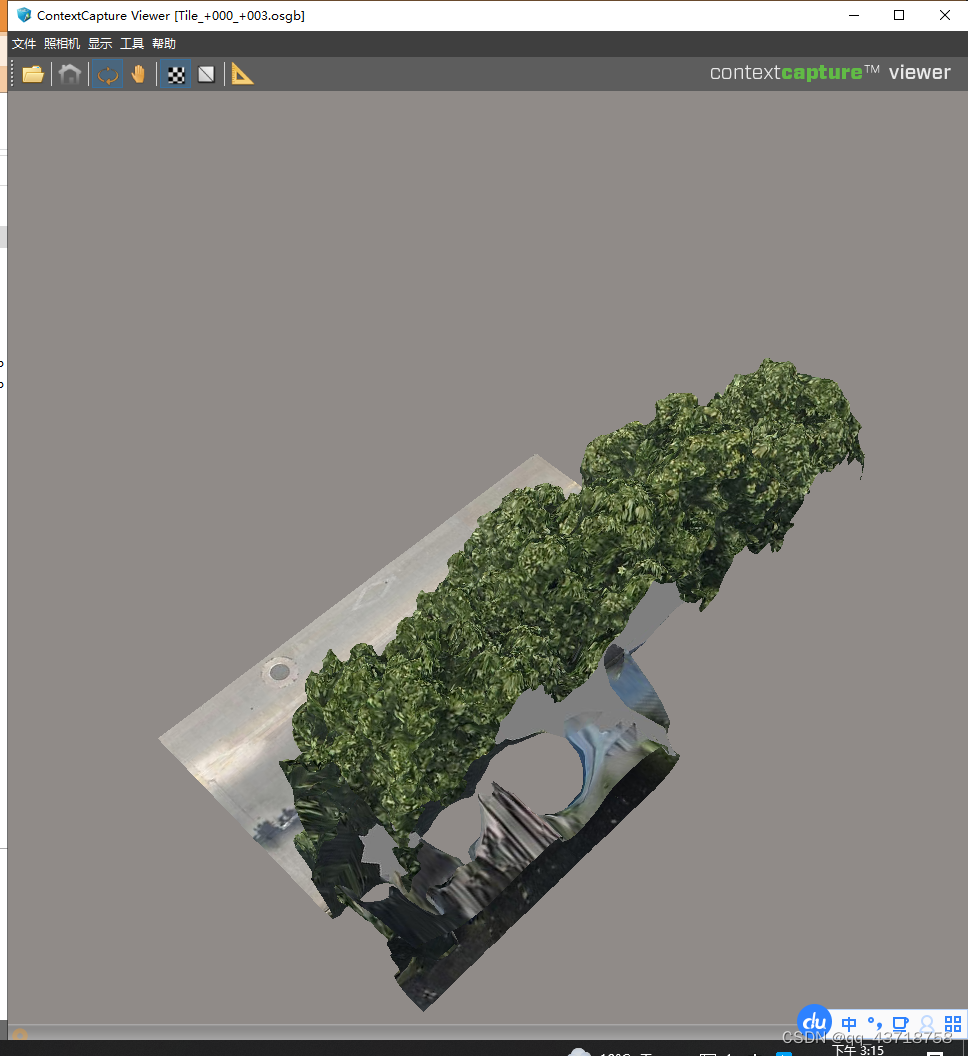The height and width of the screenshot is (1056, 968).
Task: Toggle punctuation mode in Baidu input bar
Action: [x=875, y=1024]
